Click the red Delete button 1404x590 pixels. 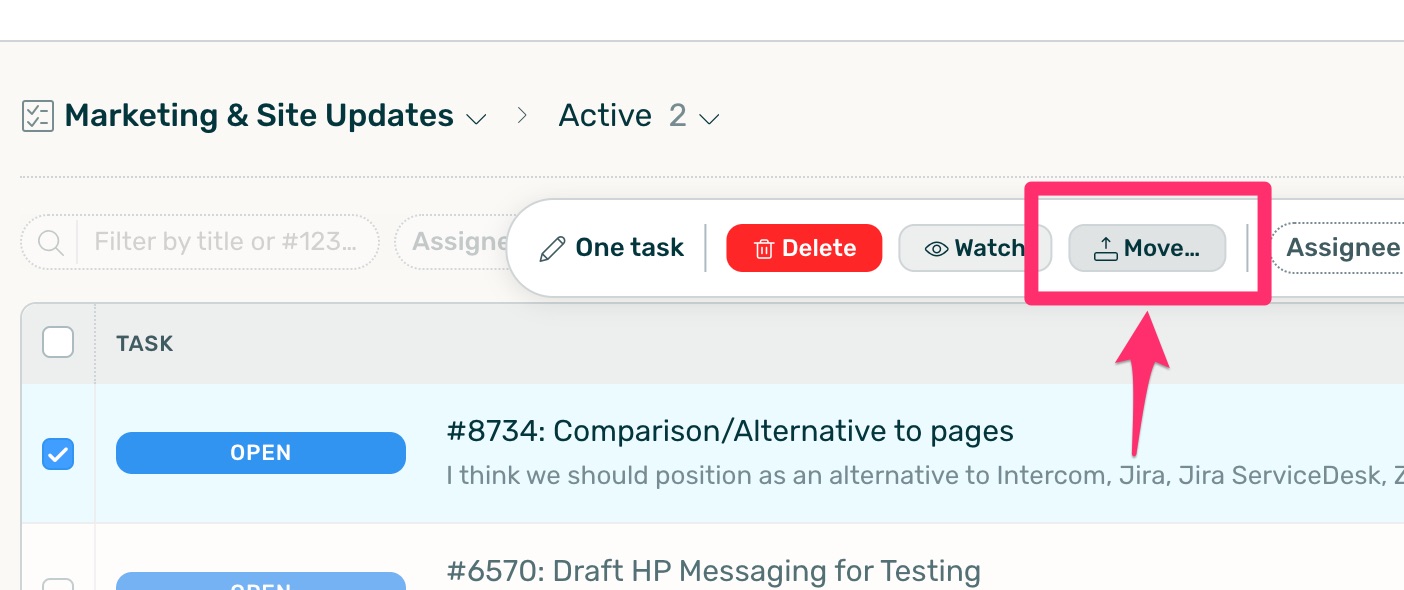tap(804, 248)
